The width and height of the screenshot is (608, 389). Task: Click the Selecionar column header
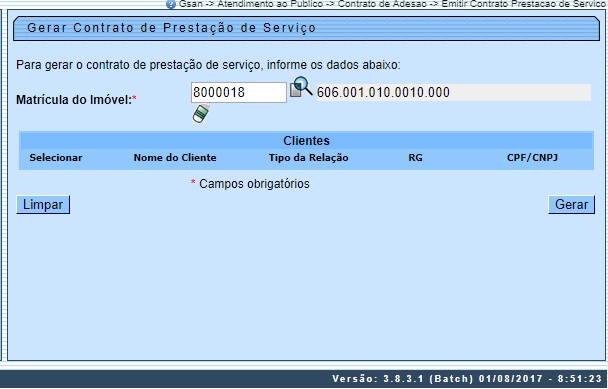56,158
